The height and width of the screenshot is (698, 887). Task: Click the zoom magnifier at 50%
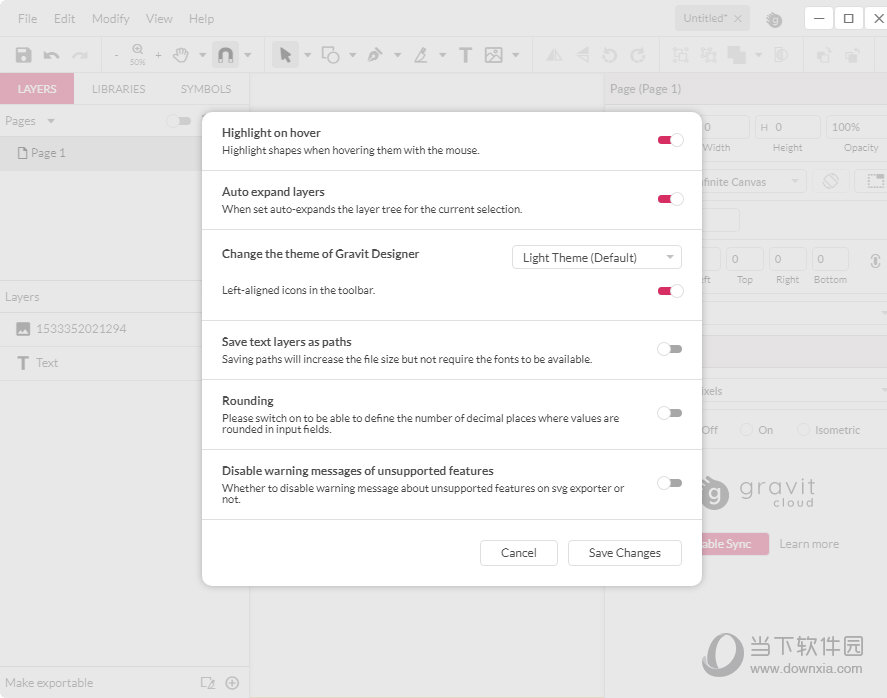click(137, 54)
